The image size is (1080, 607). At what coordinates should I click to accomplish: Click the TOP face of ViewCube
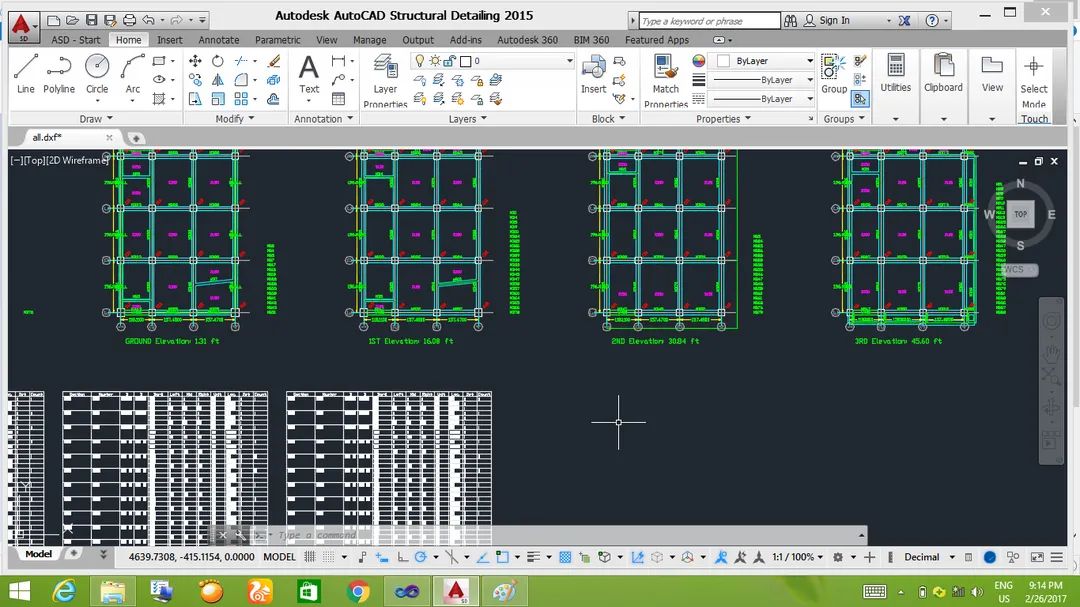click(x=1020, y=214)
